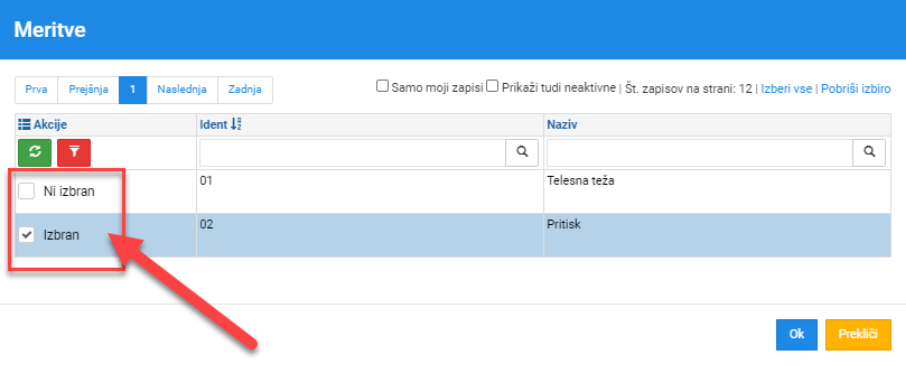Focus the Ident filter input field

tap(353, 153)
